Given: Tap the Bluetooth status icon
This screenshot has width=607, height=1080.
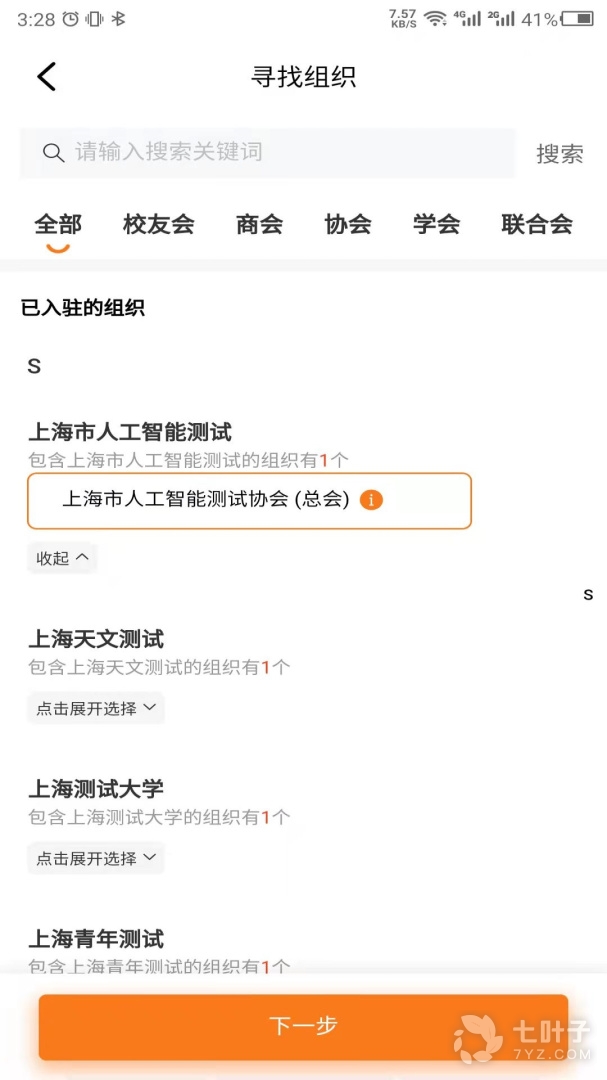Looking at the screenshot, I should point(119,19).
